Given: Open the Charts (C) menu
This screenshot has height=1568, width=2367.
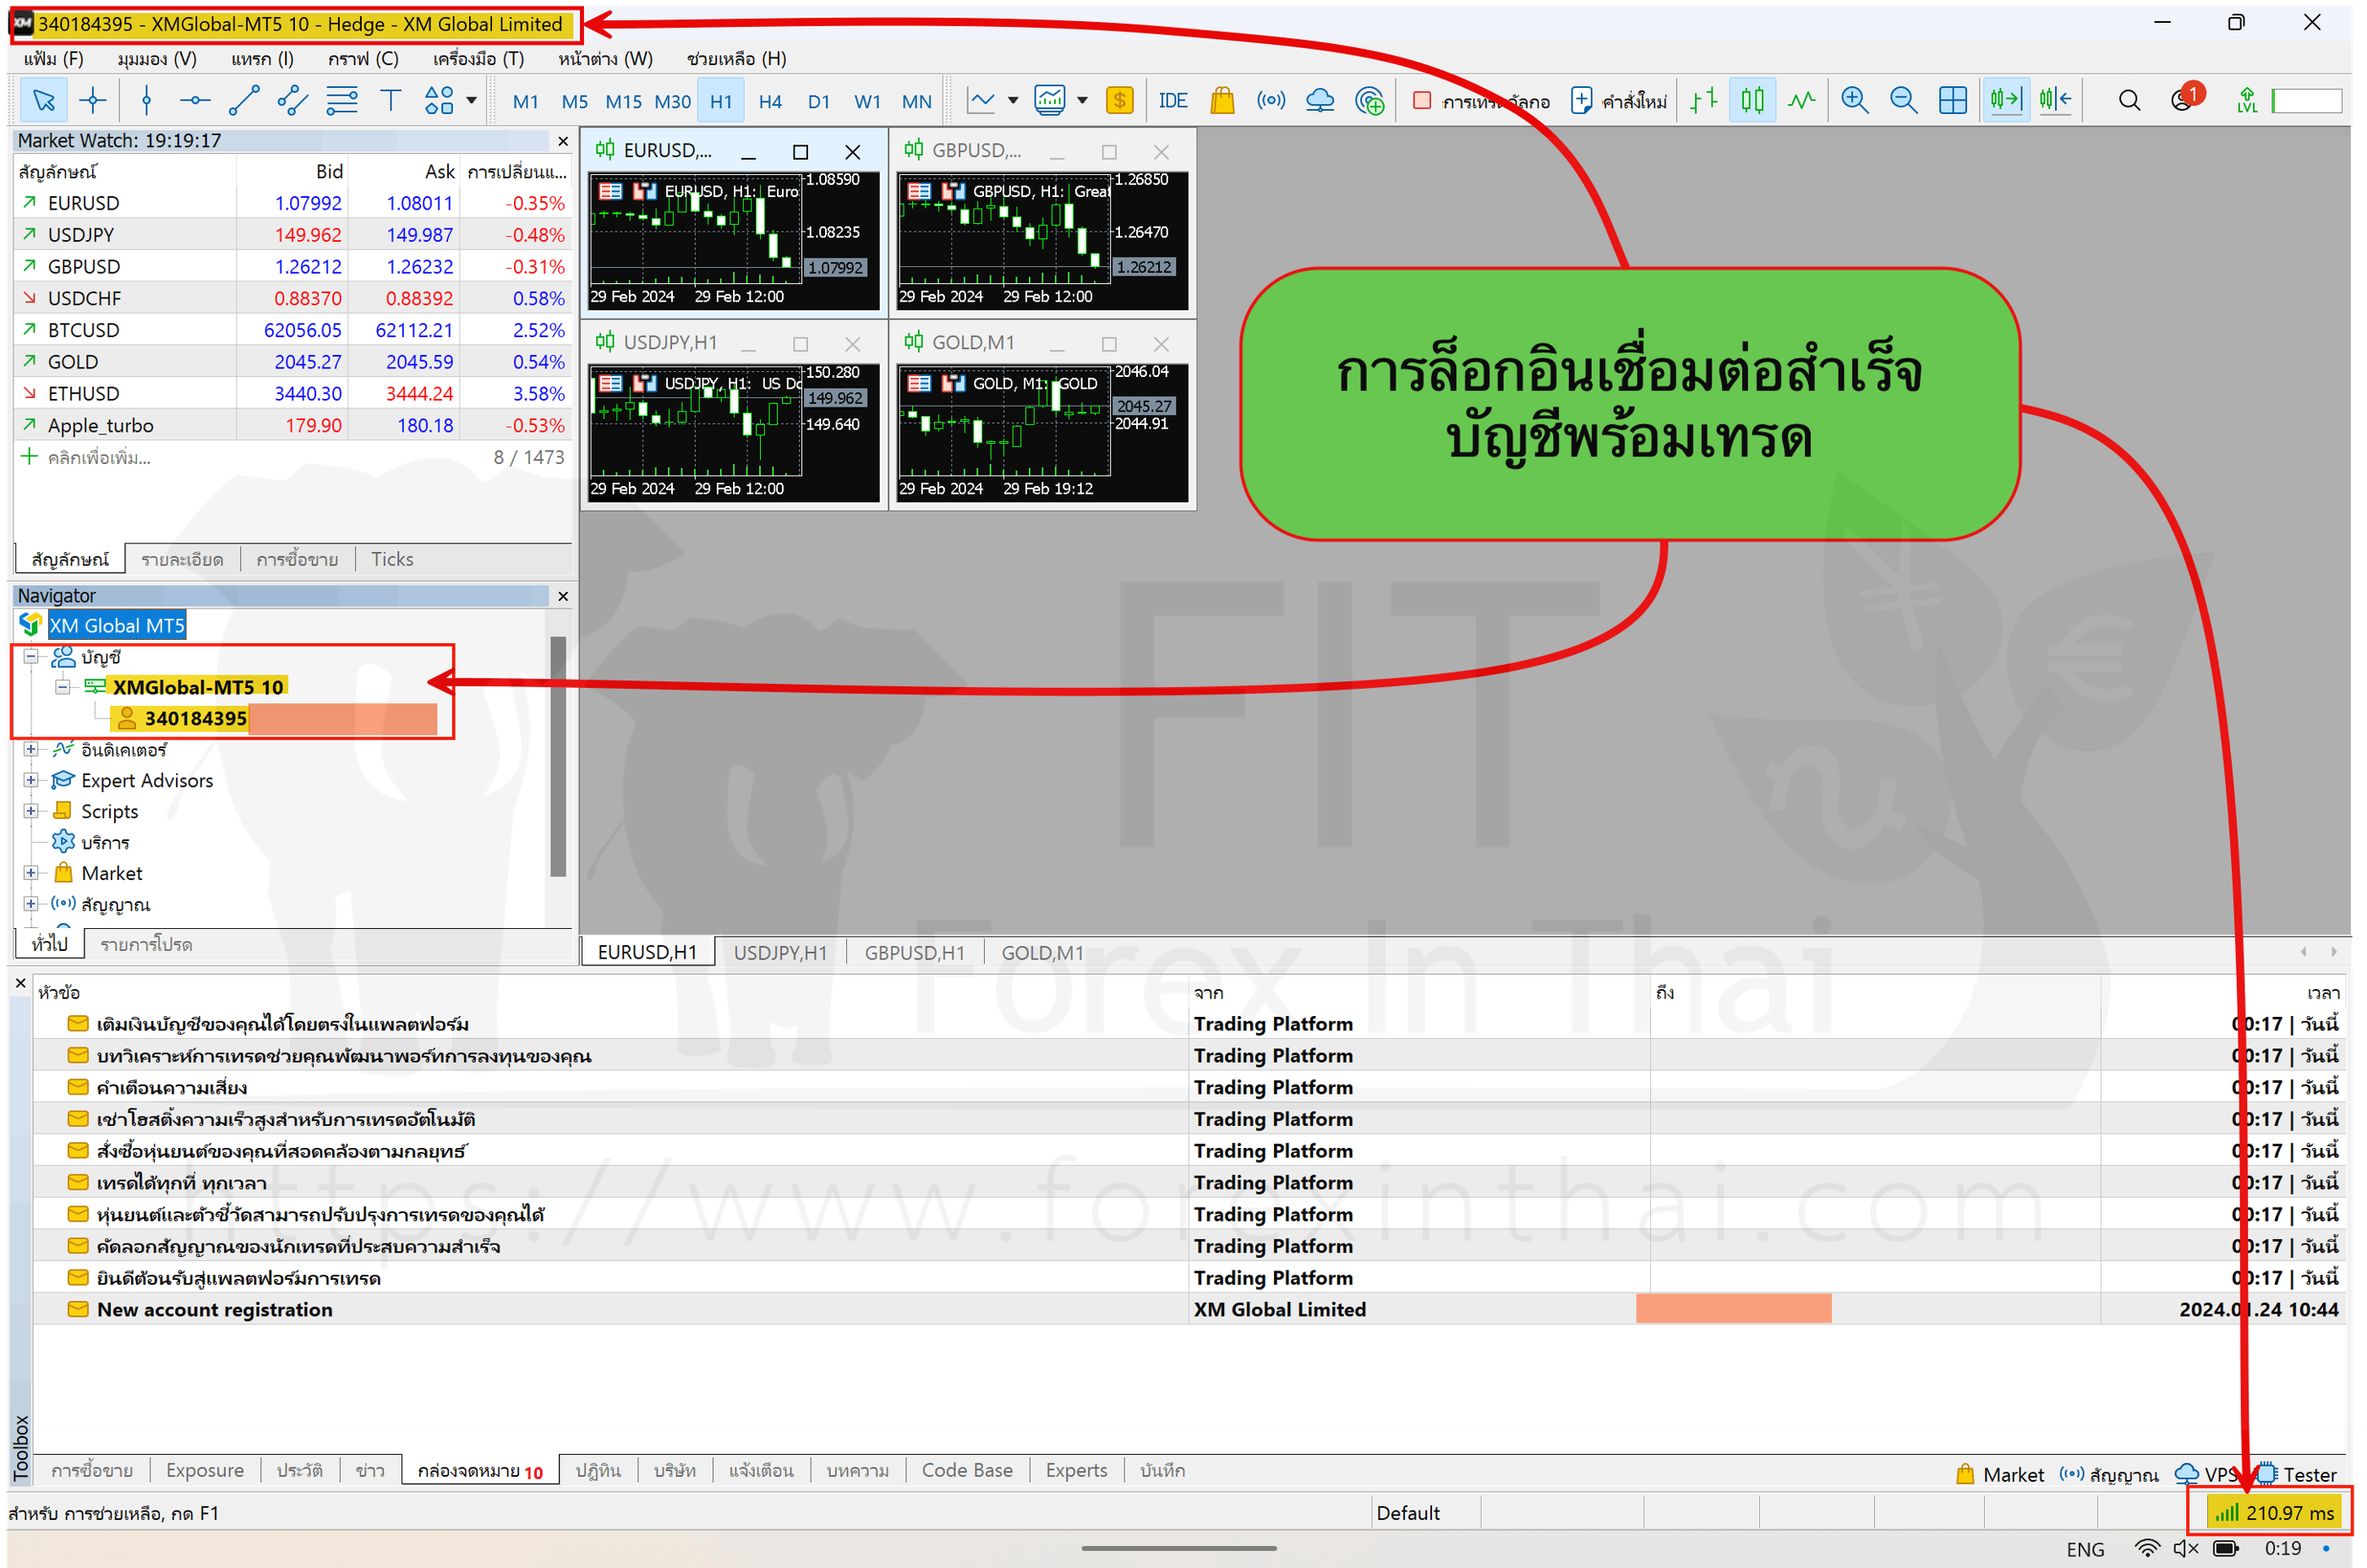Looking at the screenshot, I should tap(363, 58).
